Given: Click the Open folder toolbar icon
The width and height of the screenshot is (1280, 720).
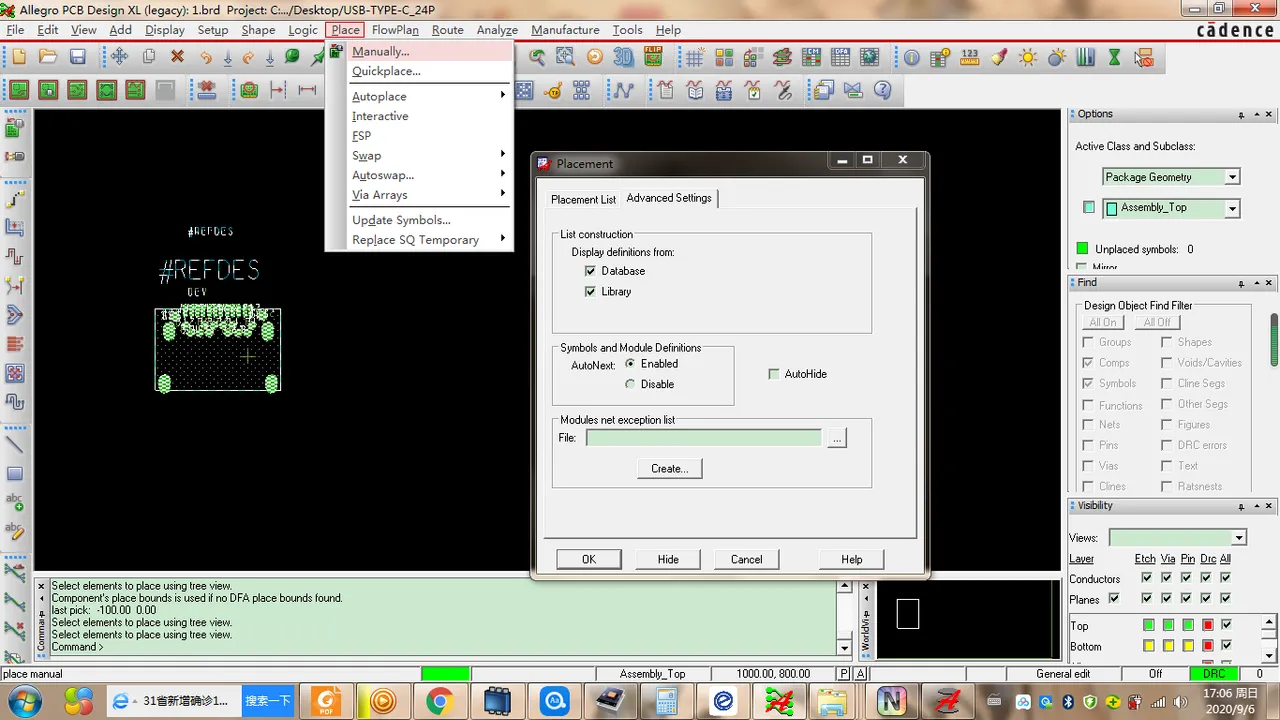Looking at the screenshot, I should pos(48,57).
